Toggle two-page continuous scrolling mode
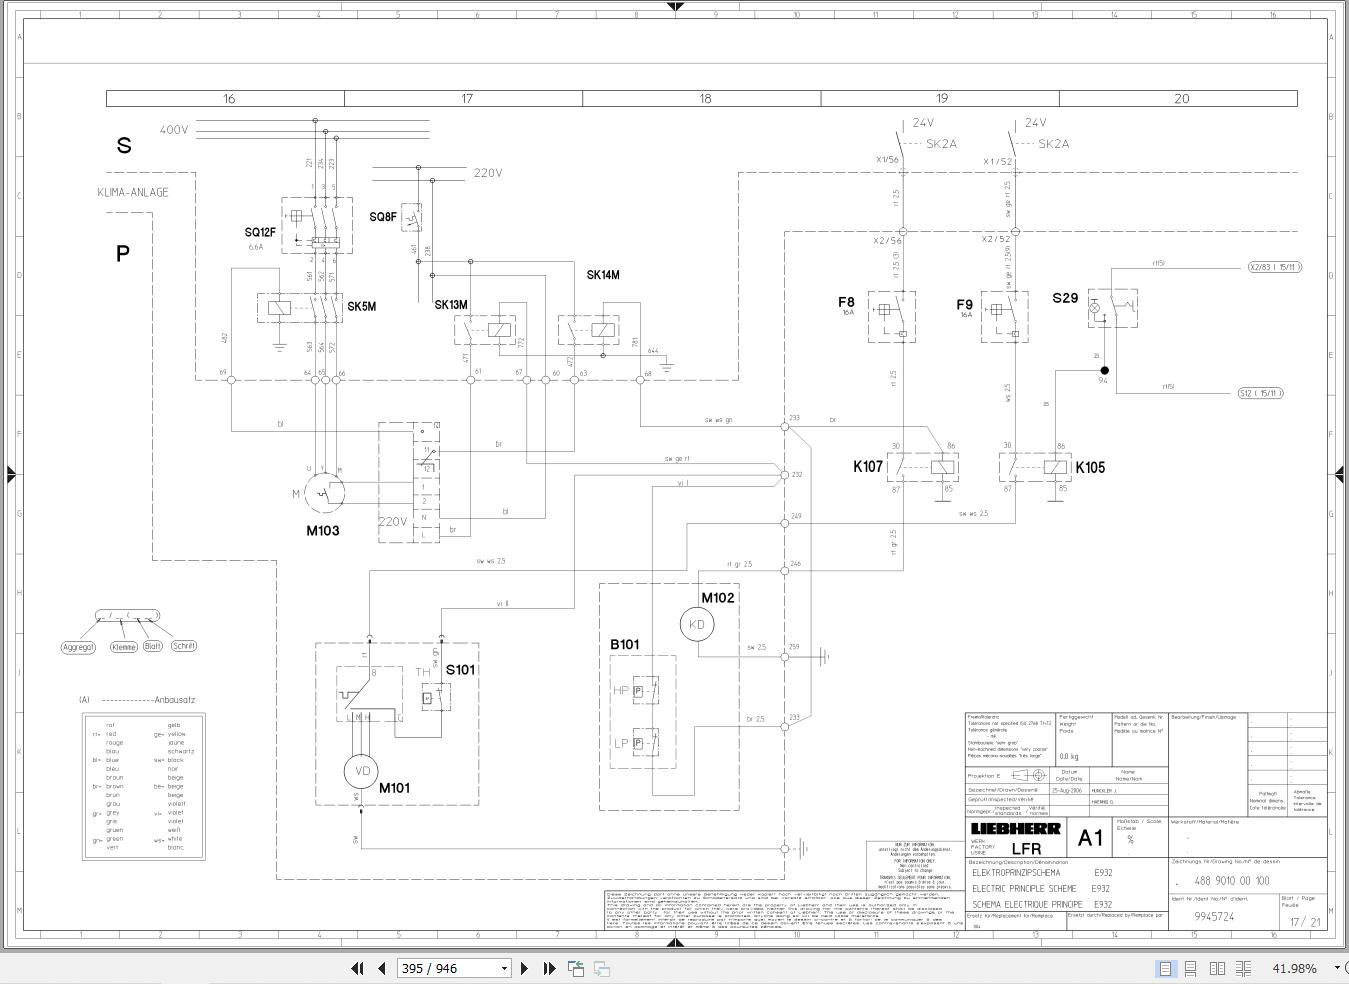Image resolution: width=1349 pixels, height=984 pixels. point(1243,968)
